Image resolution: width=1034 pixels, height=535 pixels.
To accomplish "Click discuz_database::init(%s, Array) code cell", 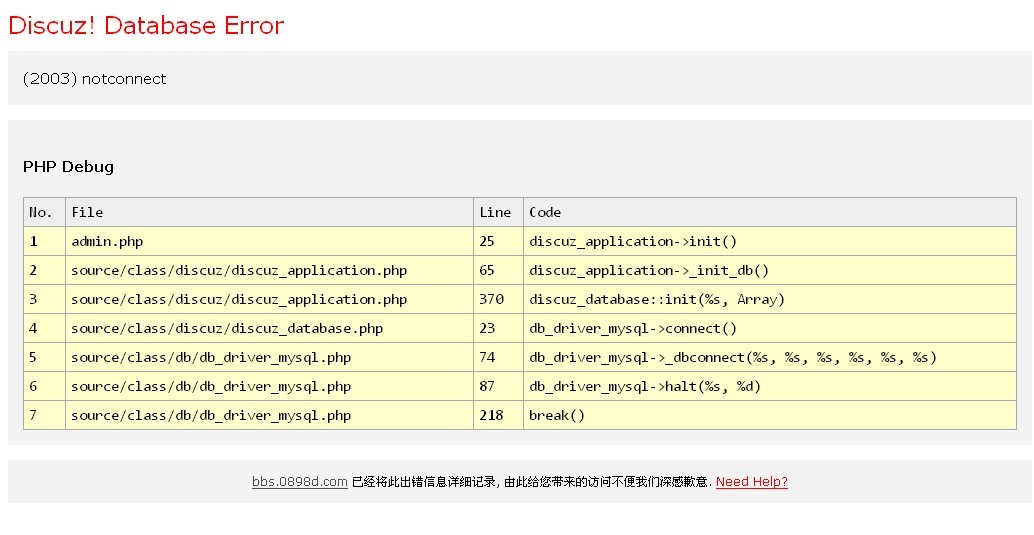I will [x=770, y=299].
